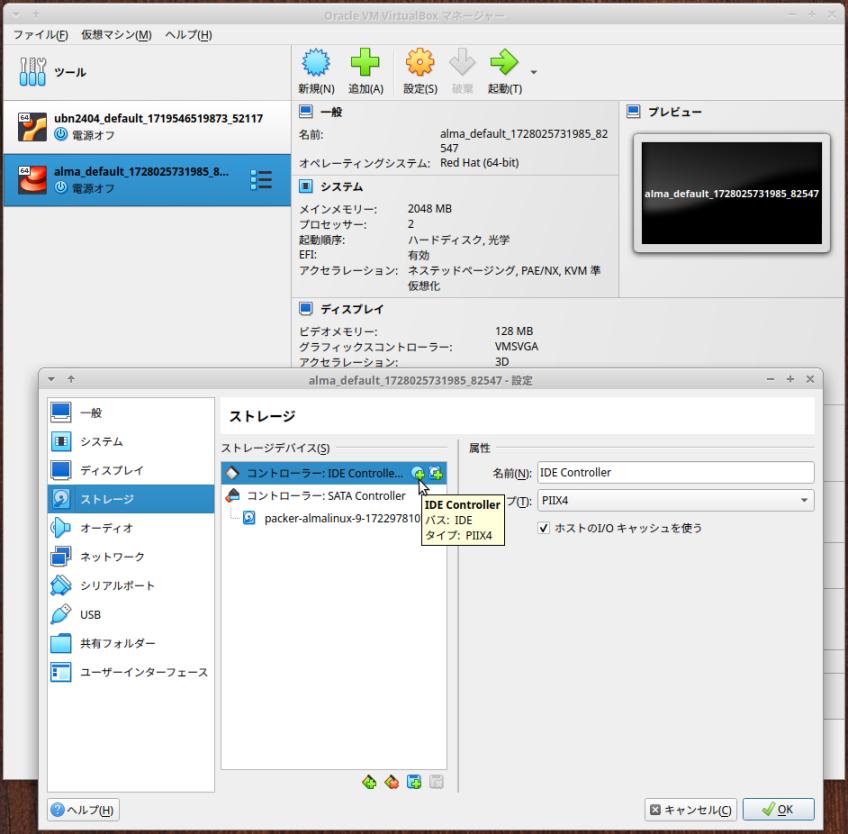The height and width of the screenshot is (834, 848).
Task: Click the Cancel (キャンセル) button
Action: tap(691, 810)
